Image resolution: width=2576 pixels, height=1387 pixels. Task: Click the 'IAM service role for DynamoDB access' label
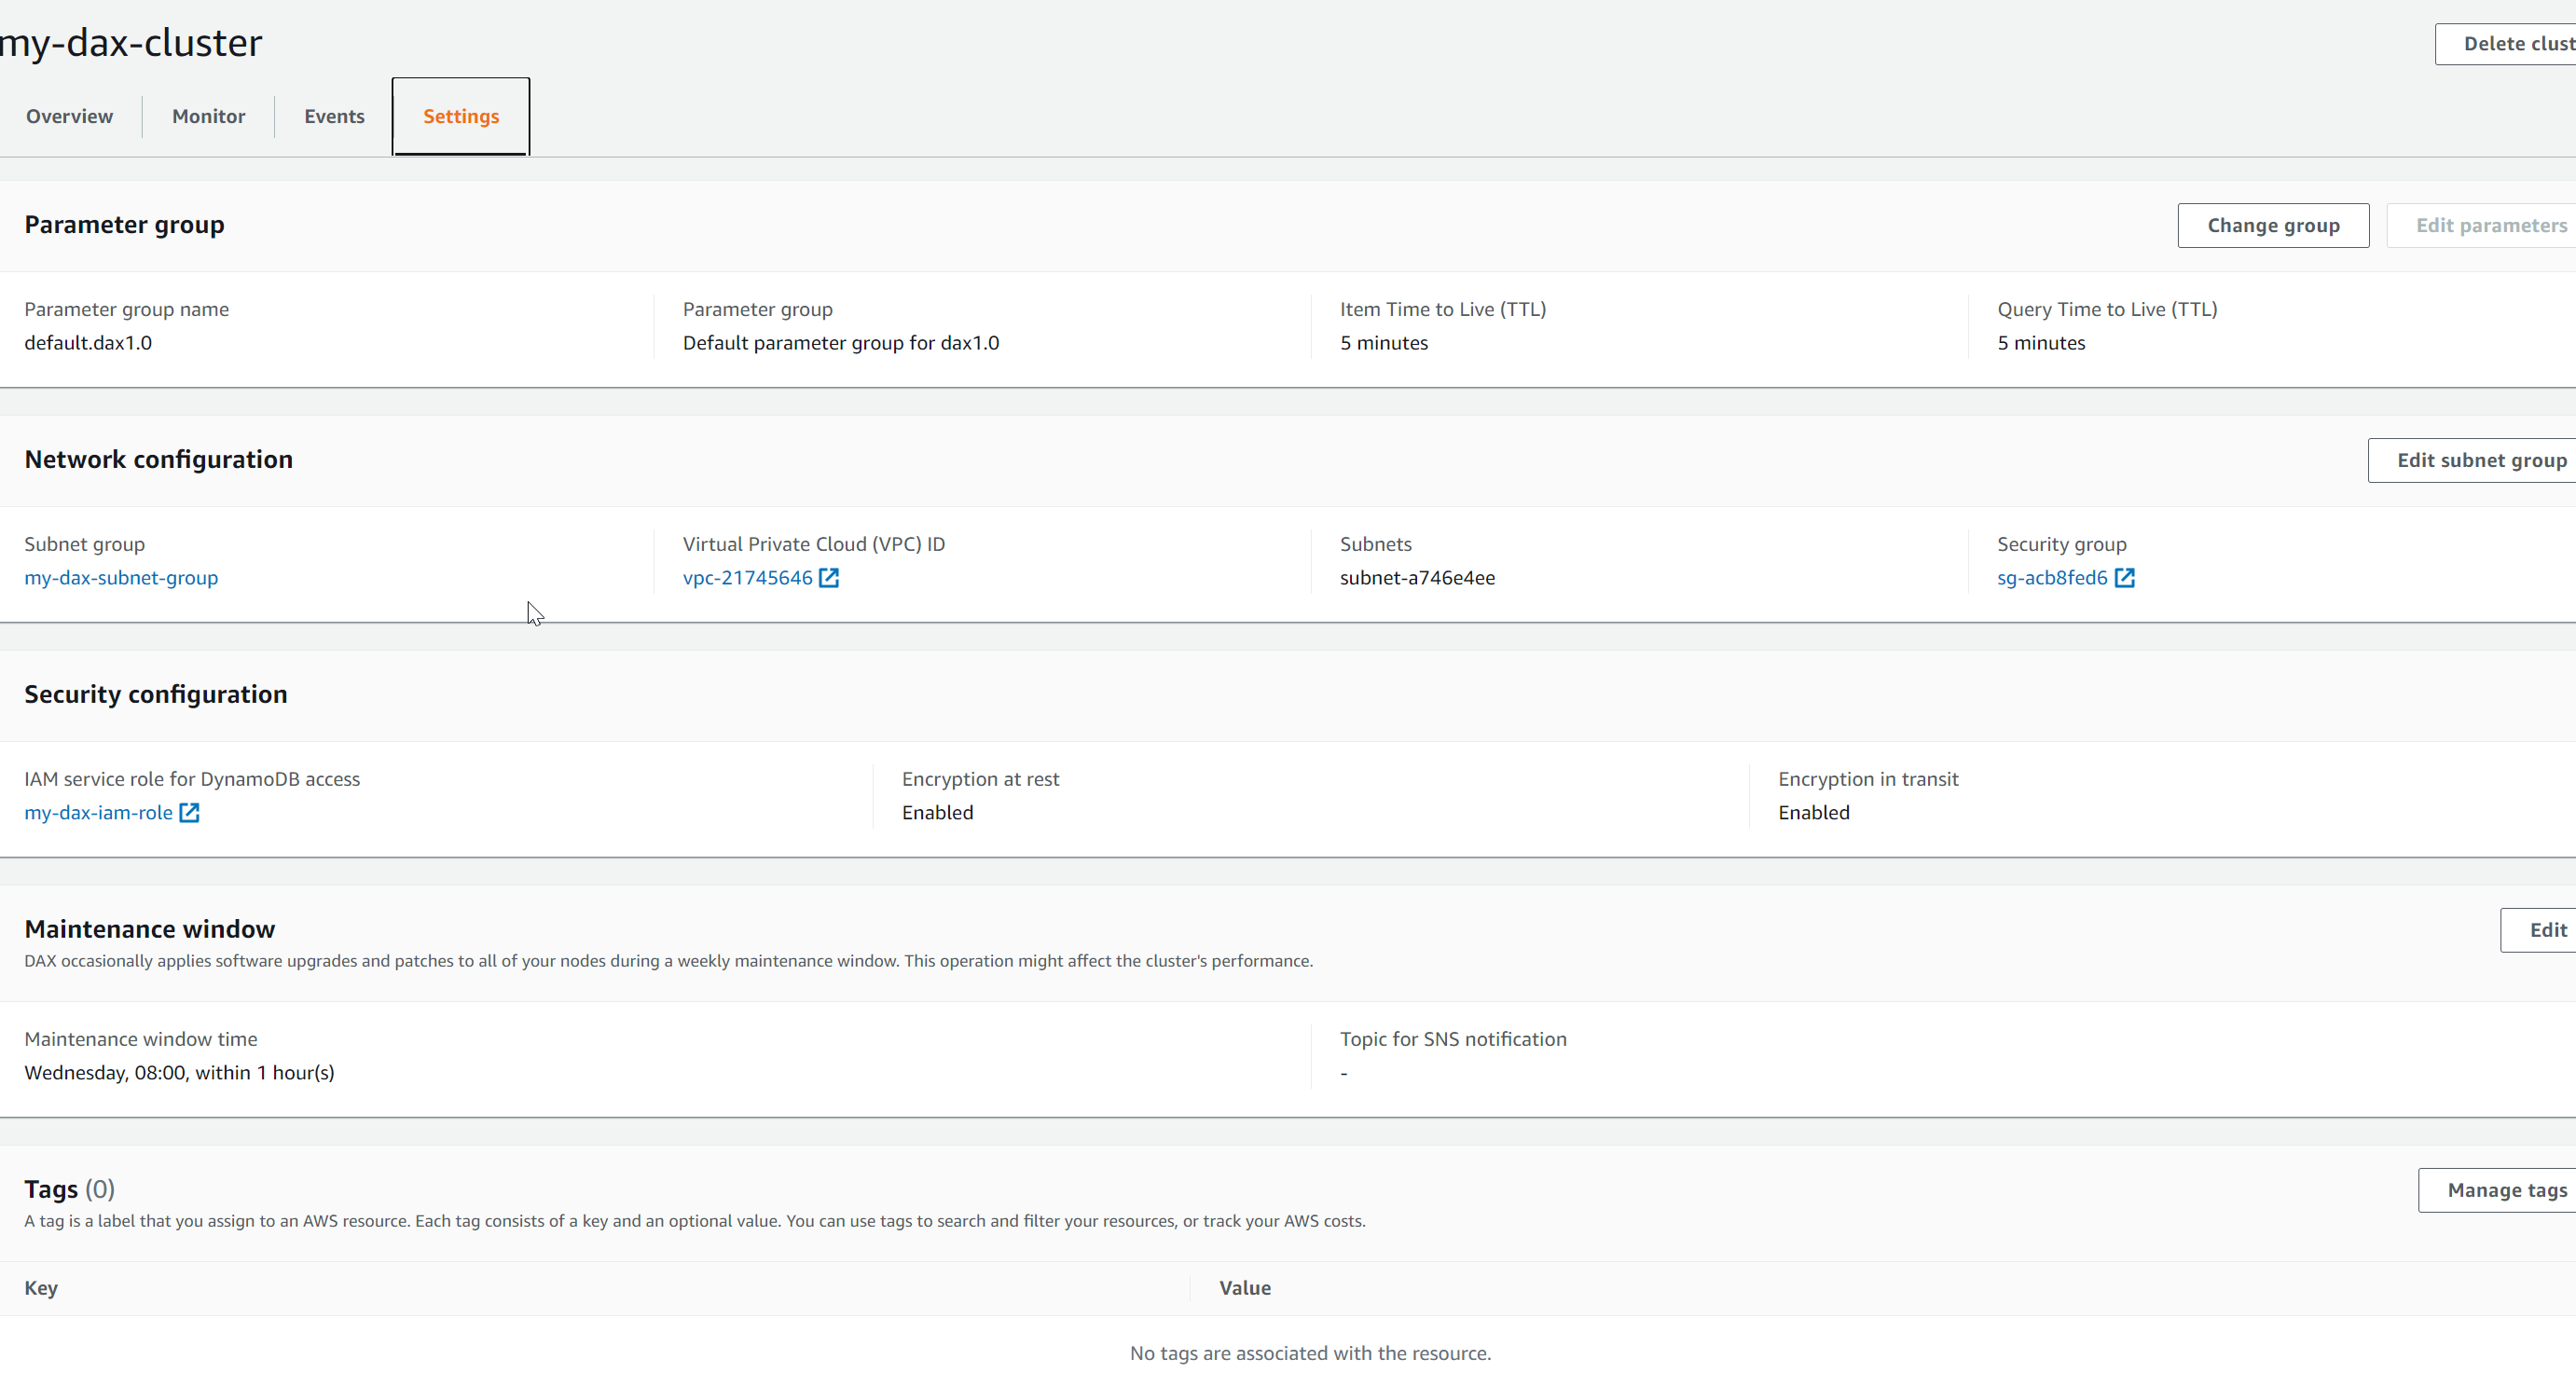[x=192, y=780]
